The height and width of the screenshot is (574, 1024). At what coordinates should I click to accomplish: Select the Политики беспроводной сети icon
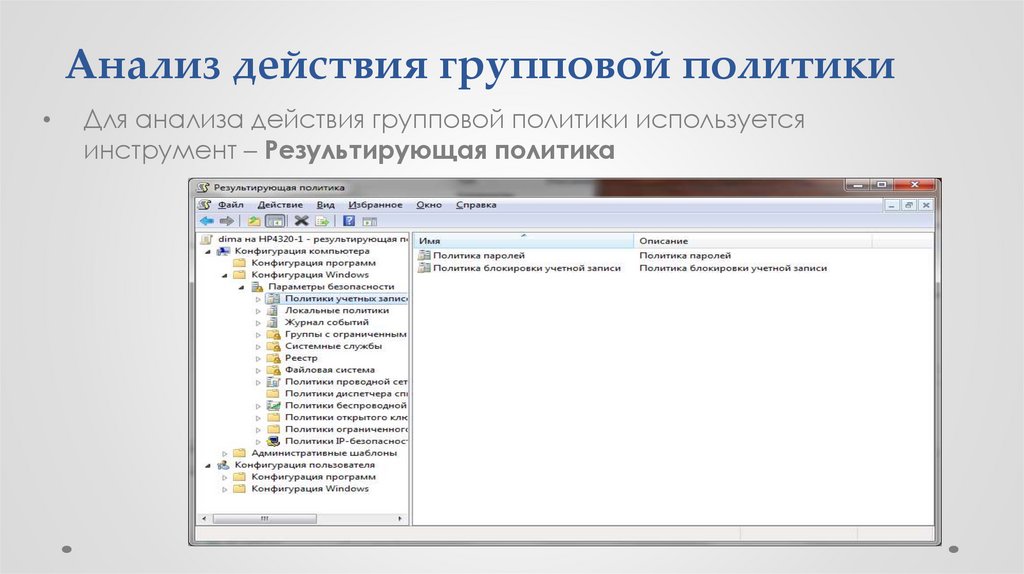click(274, 406)
